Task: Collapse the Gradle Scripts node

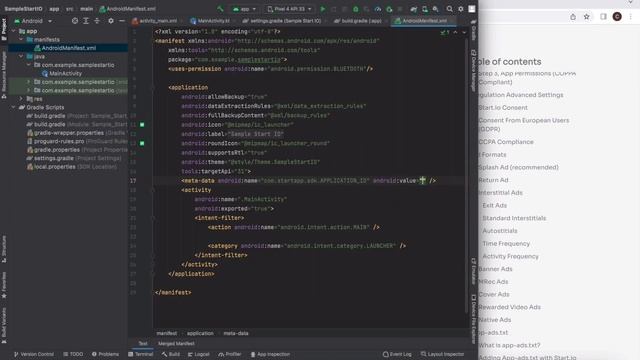Action: 14,107
